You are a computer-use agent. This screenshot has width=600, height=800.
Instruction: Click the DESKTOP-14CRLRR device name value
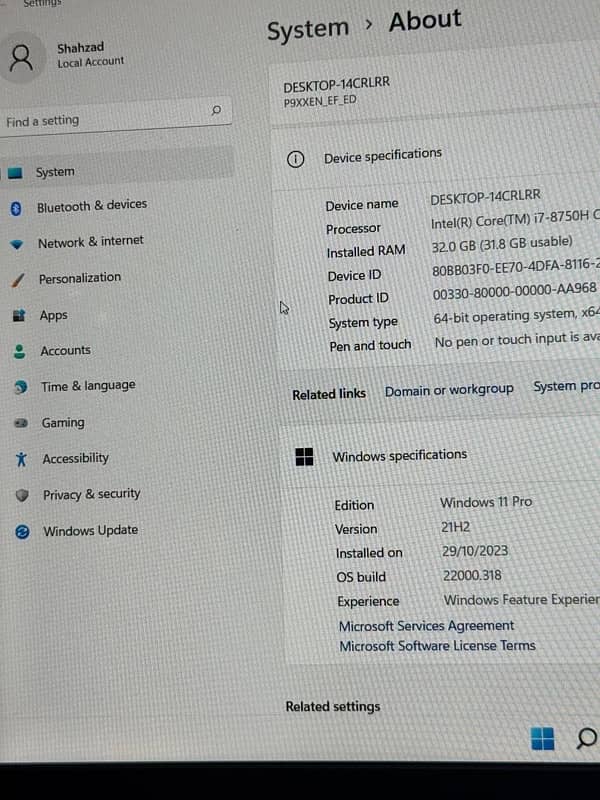485,196
